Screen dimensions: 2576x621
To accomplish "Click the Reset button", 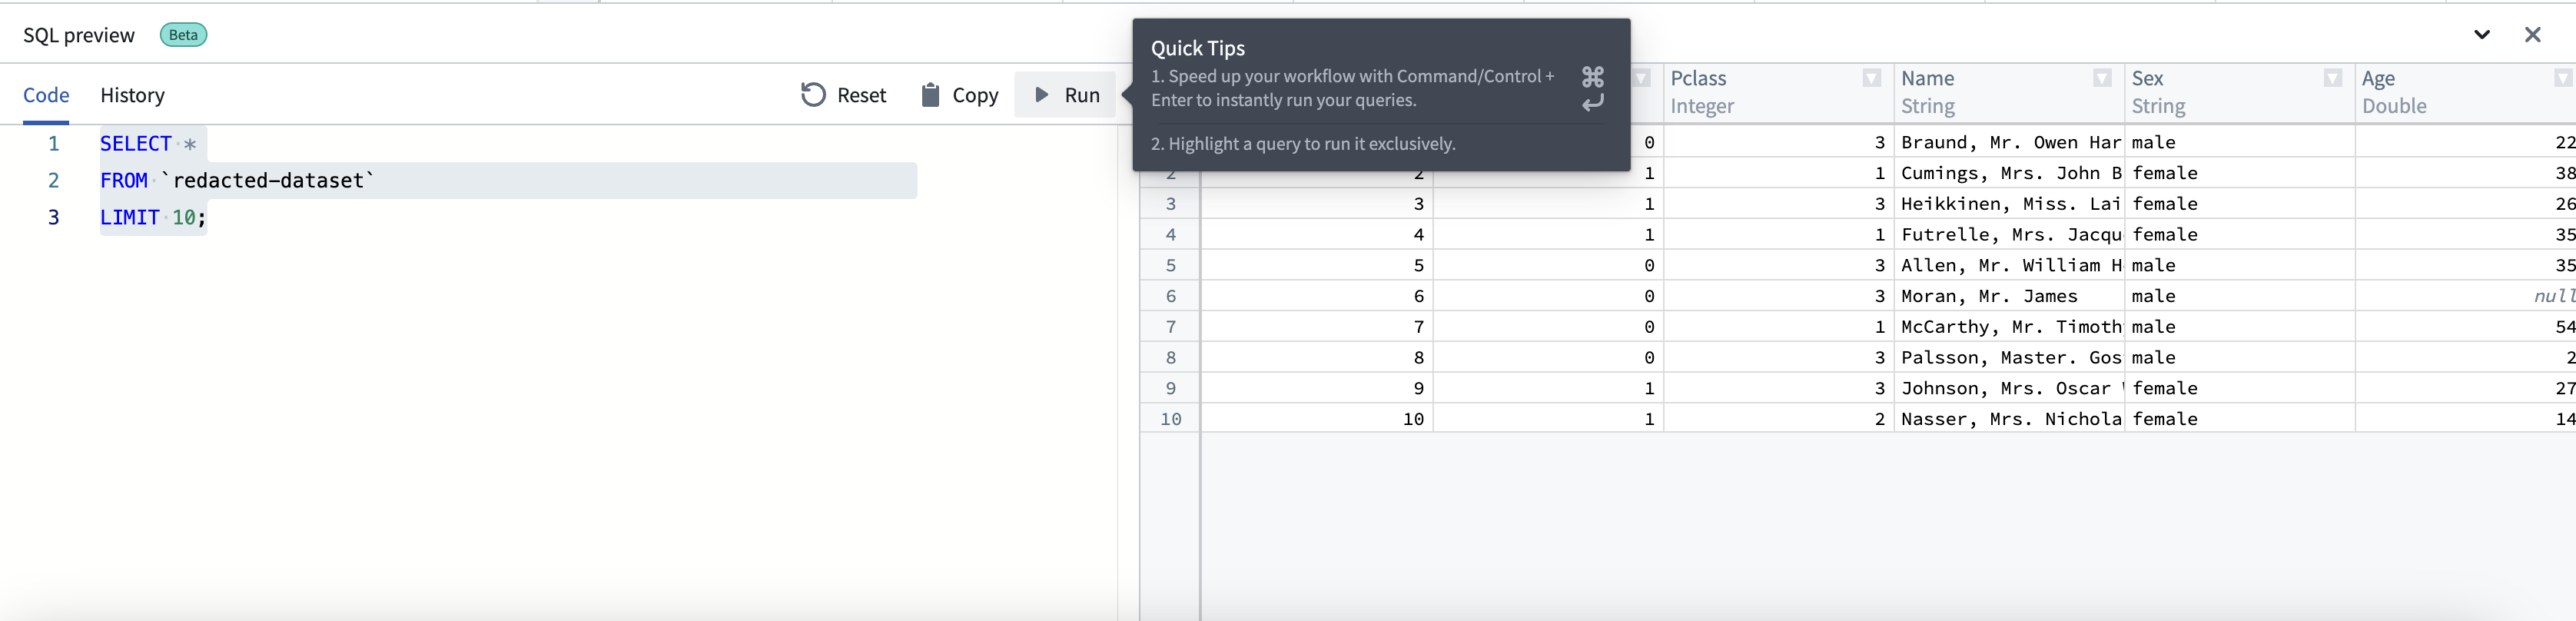I will point(843,95).
